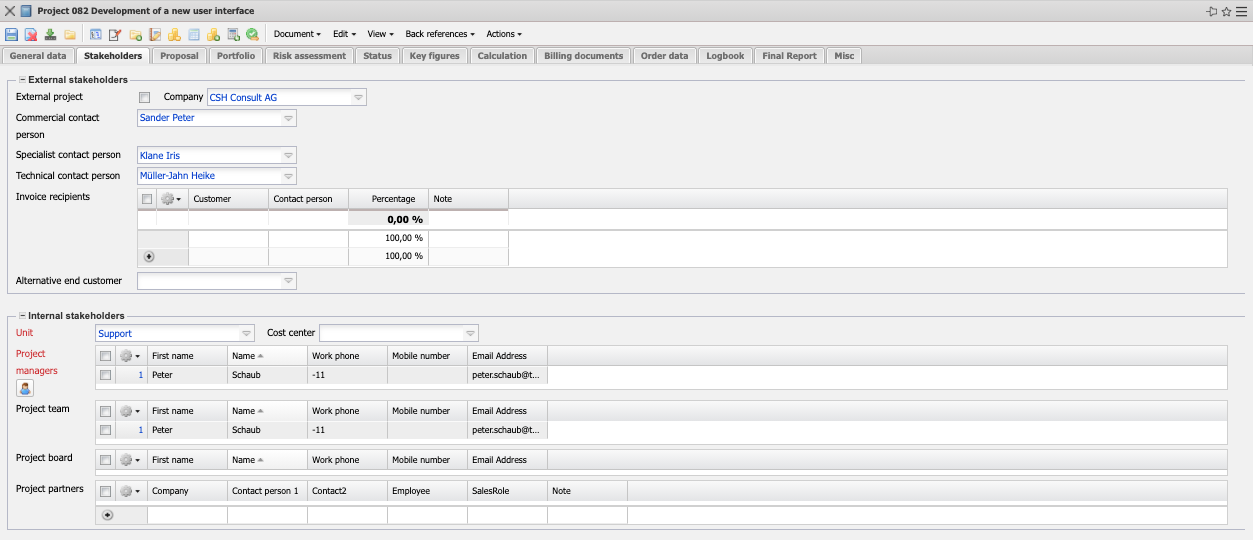Open gear menu in Invoice recipients table
The height and width of the screenshot is (540, 1253).
[171, 199]
